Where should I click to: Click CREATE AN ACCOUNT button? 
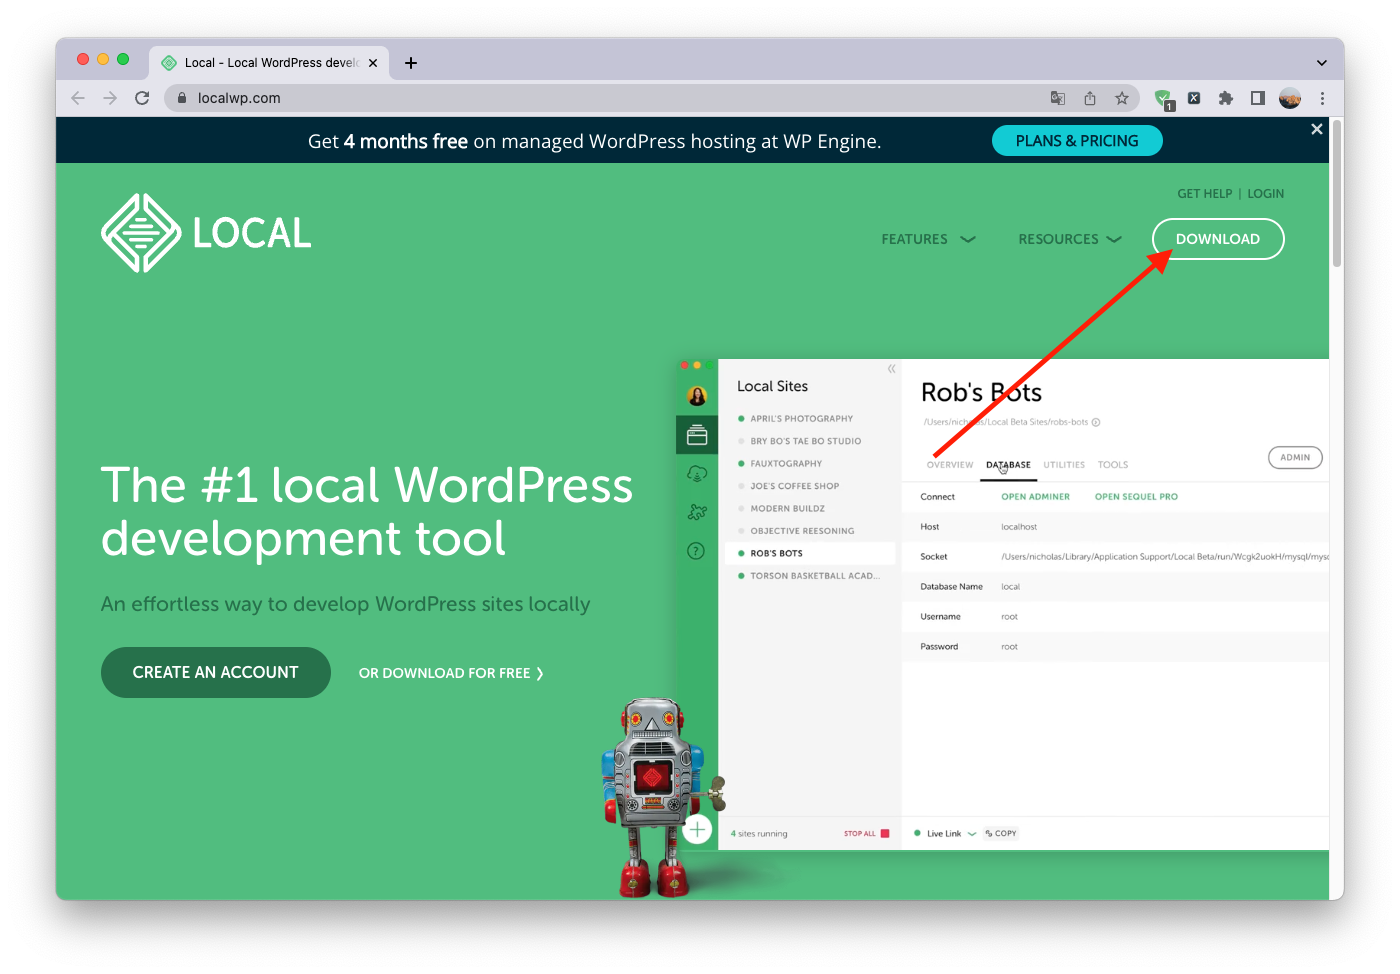[x=216, y=672]
